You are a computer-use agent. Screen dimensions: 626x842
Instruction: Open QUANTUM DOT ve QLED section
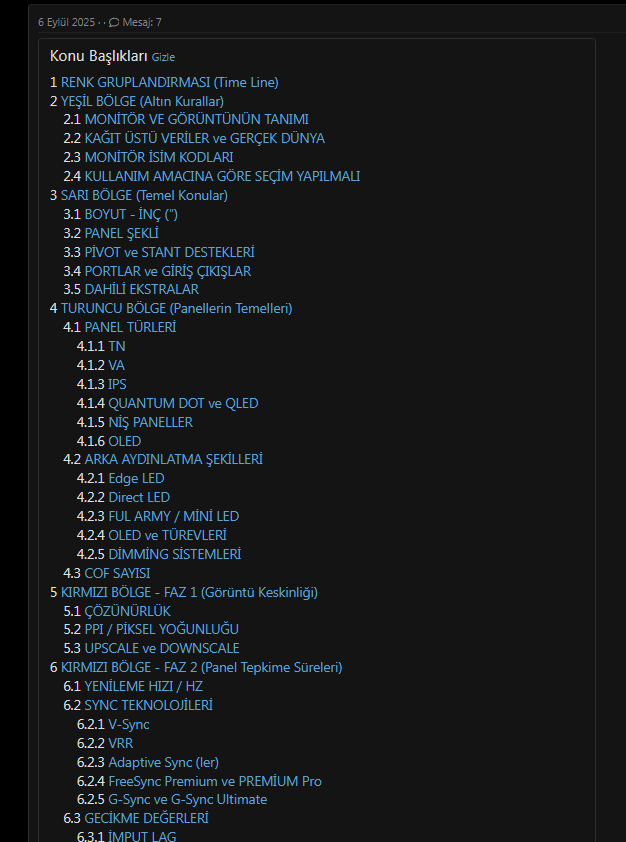coord(184,403)
